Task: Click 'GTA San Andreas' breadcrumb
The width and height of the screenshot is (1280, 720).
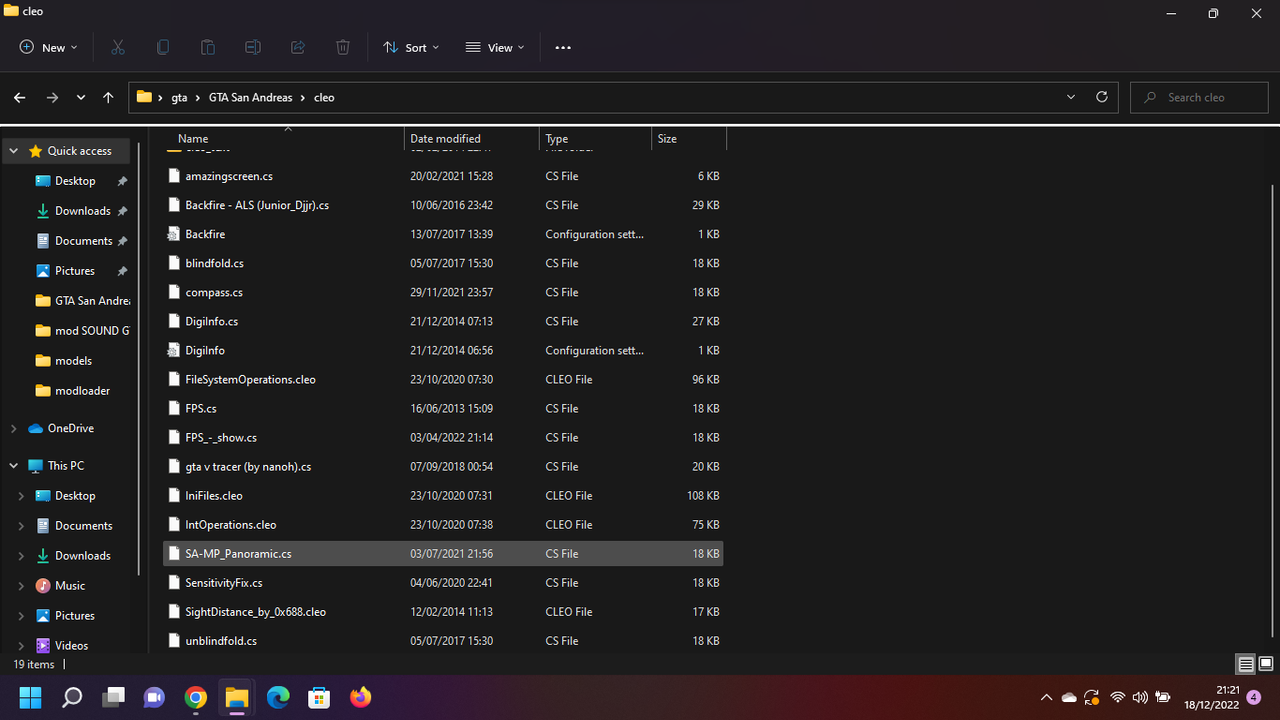Action: tap(250, 97)
